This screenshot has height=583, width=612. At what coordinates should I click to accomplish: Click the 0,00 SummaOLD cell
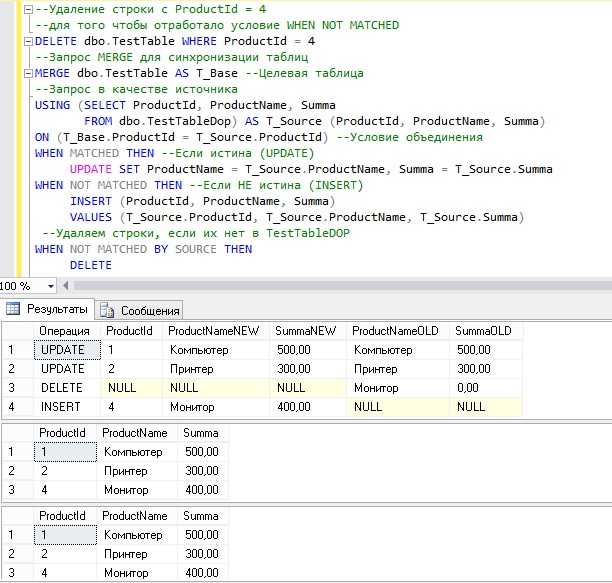(x=486, y=388)
